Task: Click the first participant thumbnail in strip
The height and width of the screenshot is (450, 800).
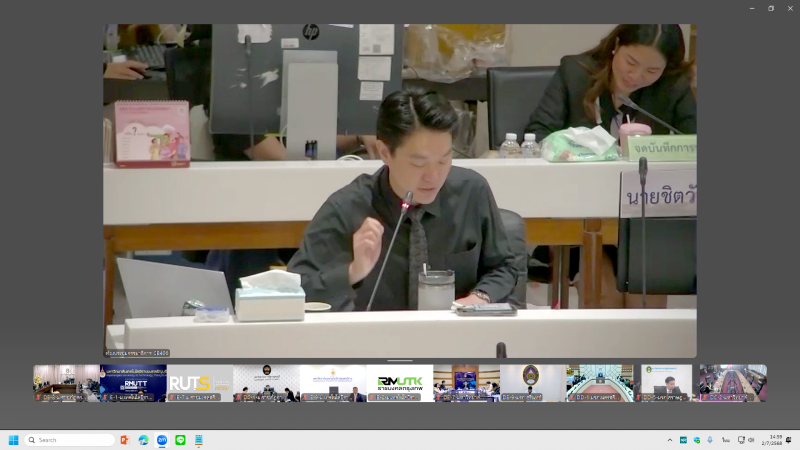Action: (66, 383)
